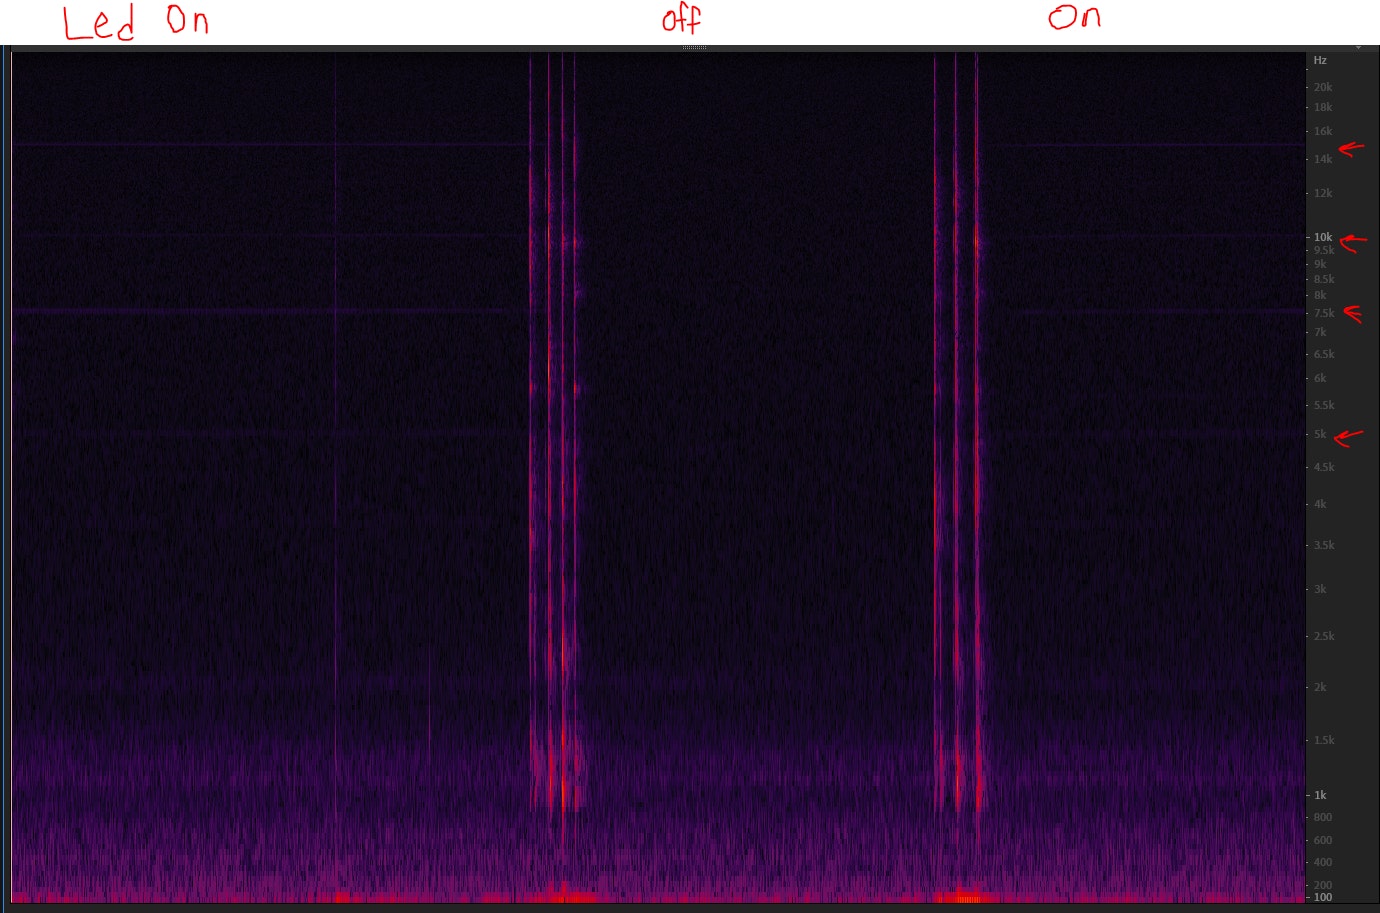Click the handwritten "Led On" annotation
This screenshot has width=1380, height=913.
tap(136, 22)
